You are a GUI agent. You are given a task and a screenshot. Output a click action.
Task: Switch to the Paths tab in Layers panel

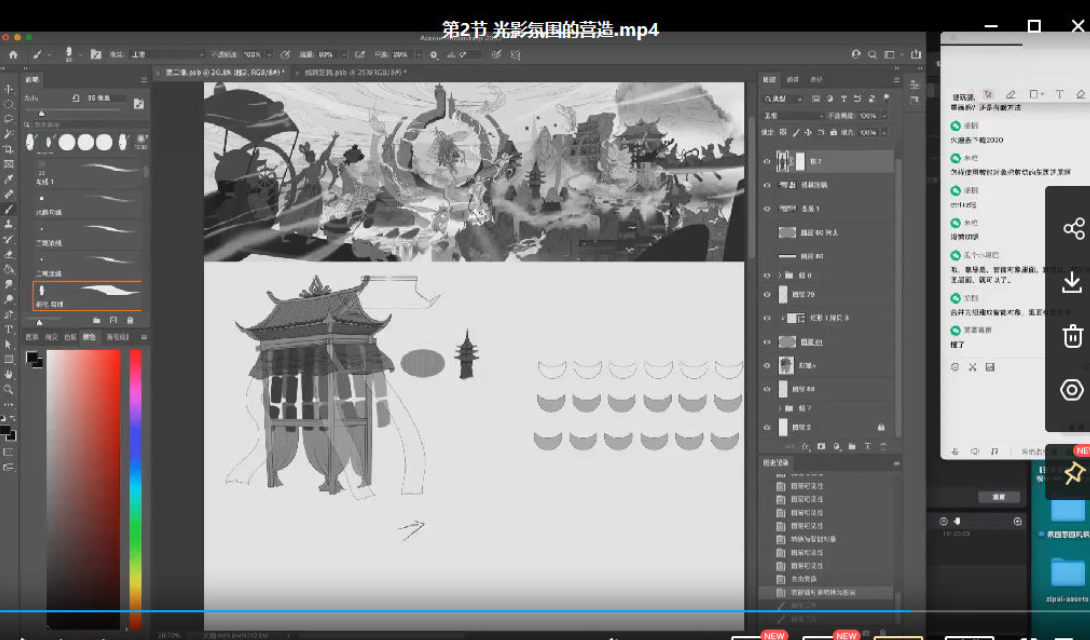pyautogui.click(x=816, y=80)
